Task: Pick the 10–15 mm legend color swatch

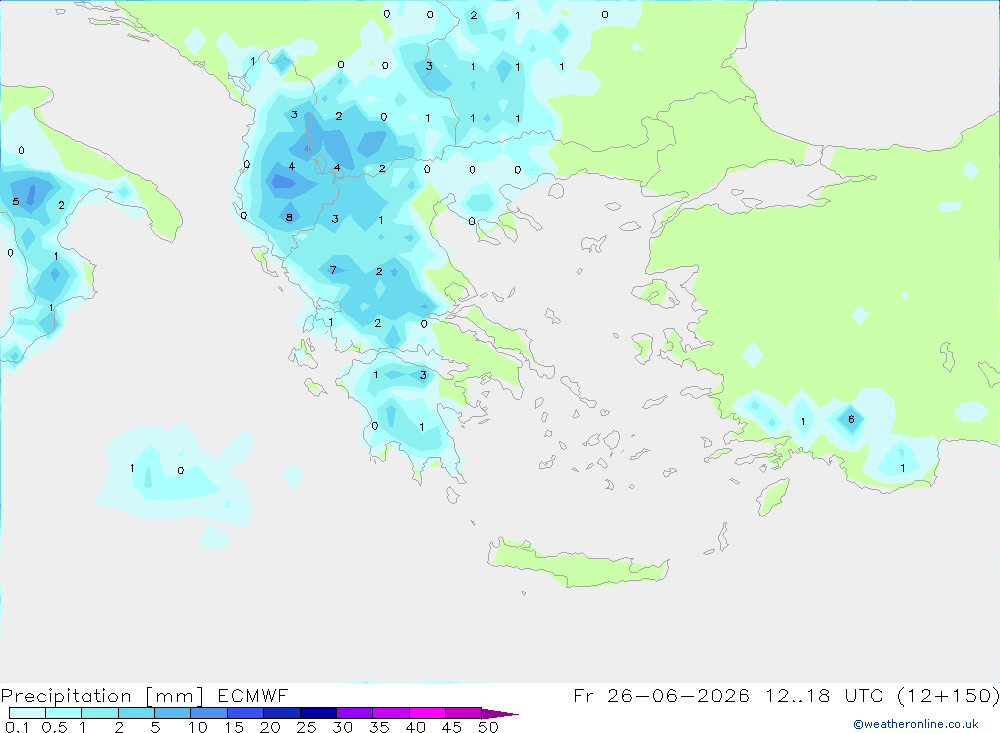Action: (209, 713)
